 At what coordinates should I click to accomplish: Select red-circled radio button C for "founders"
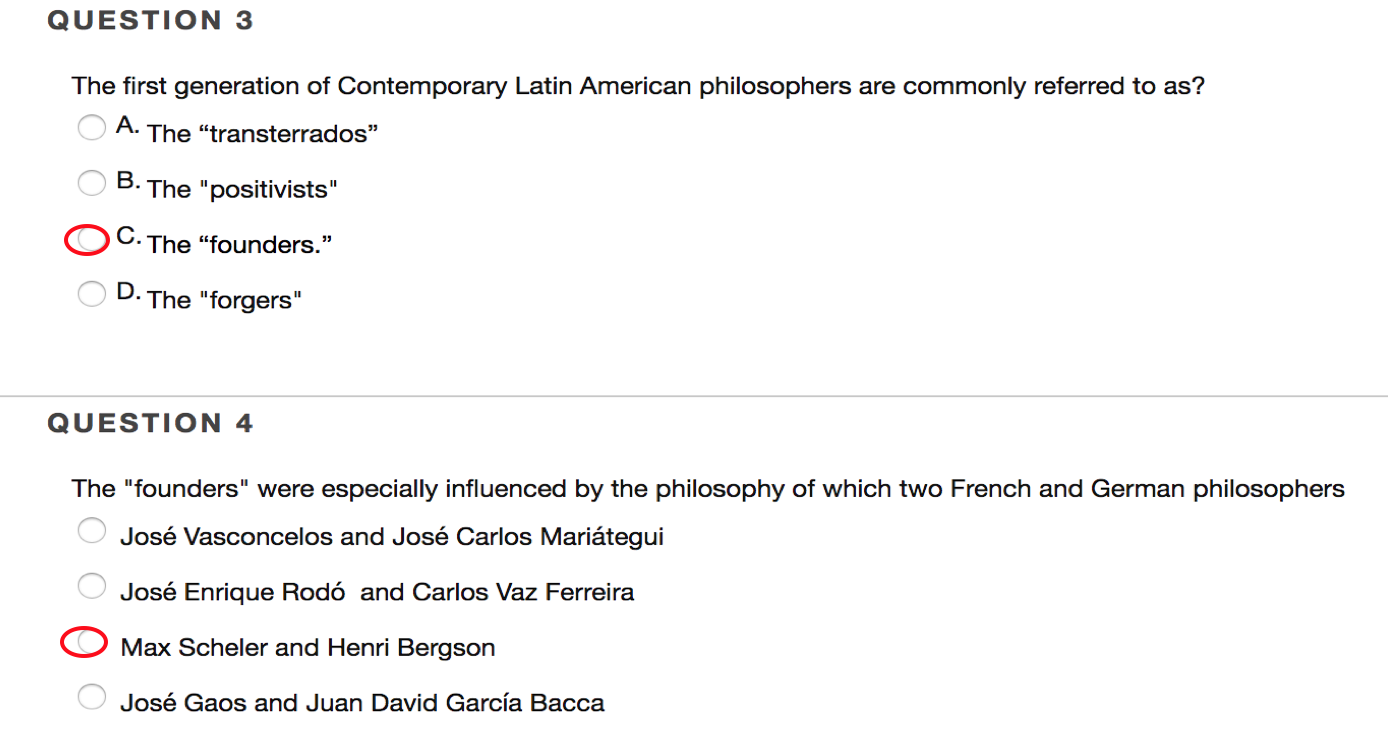pos(91,239)
